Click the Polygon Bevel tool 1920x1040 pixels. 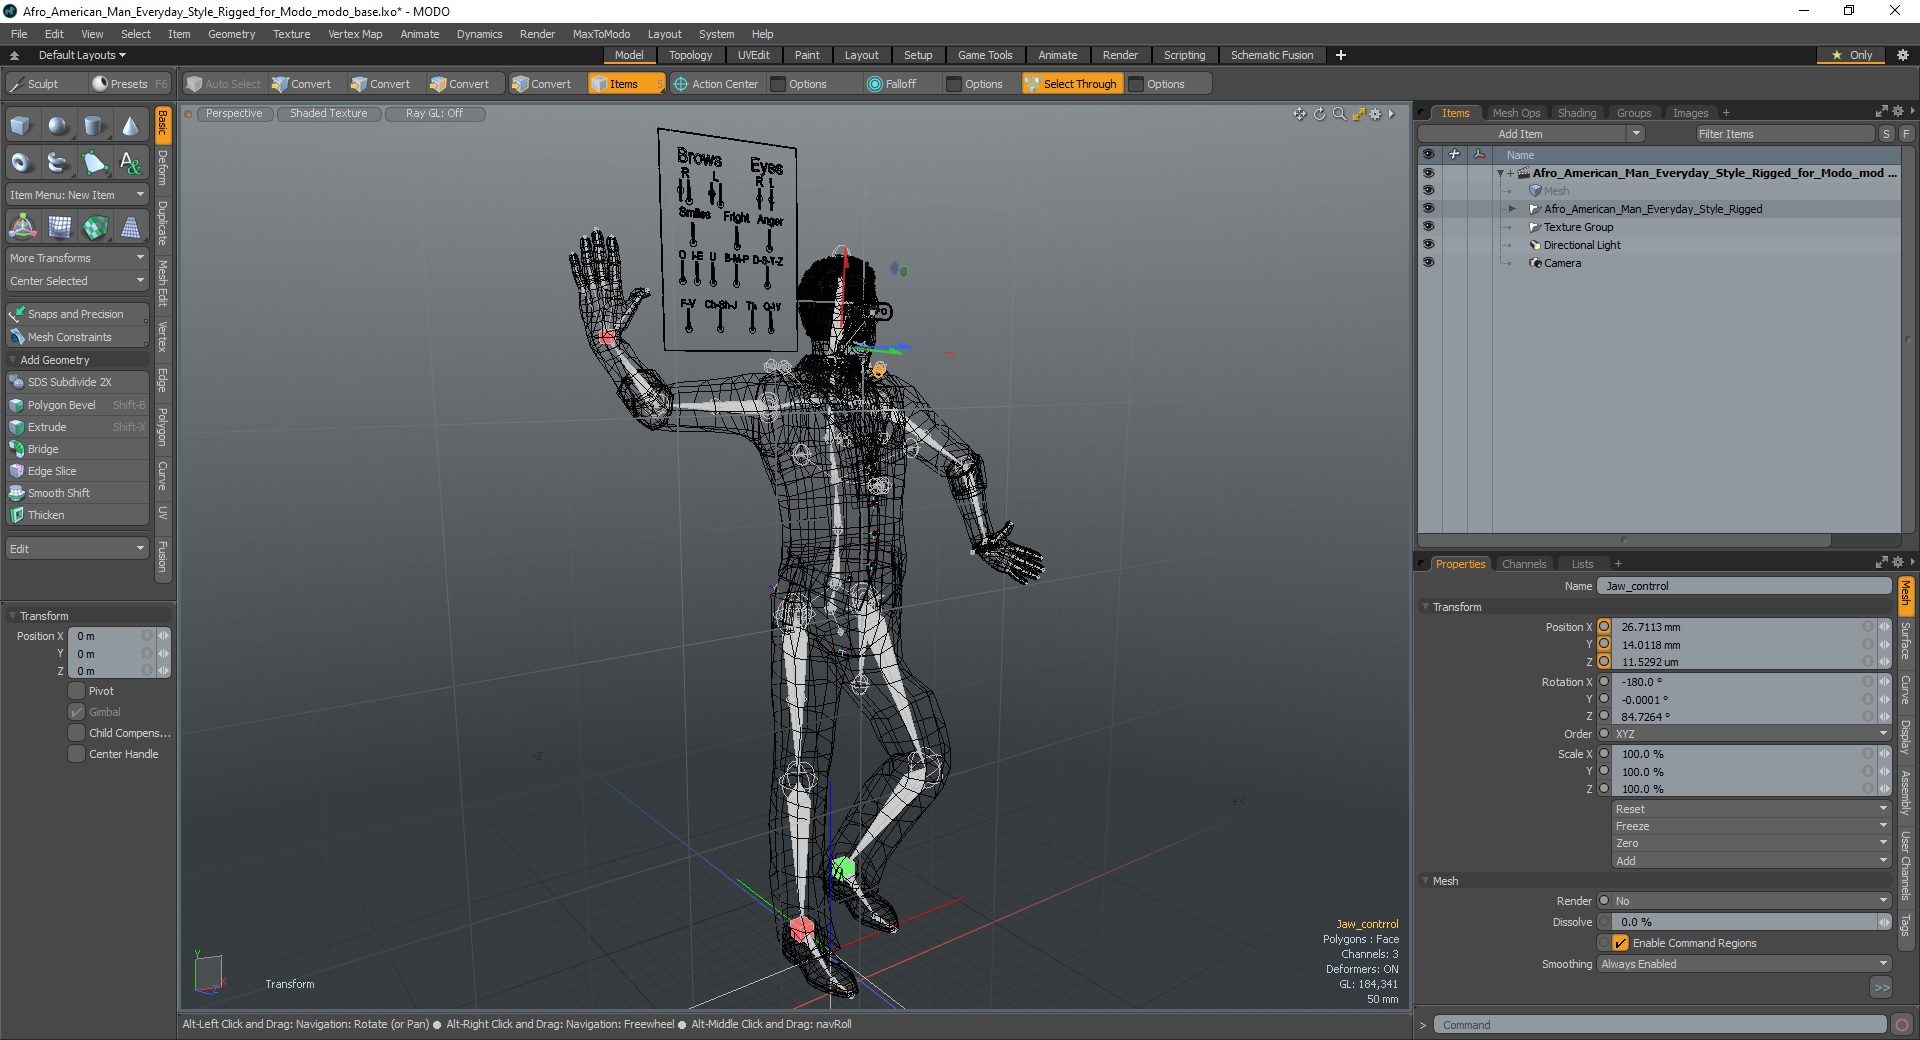78,405
